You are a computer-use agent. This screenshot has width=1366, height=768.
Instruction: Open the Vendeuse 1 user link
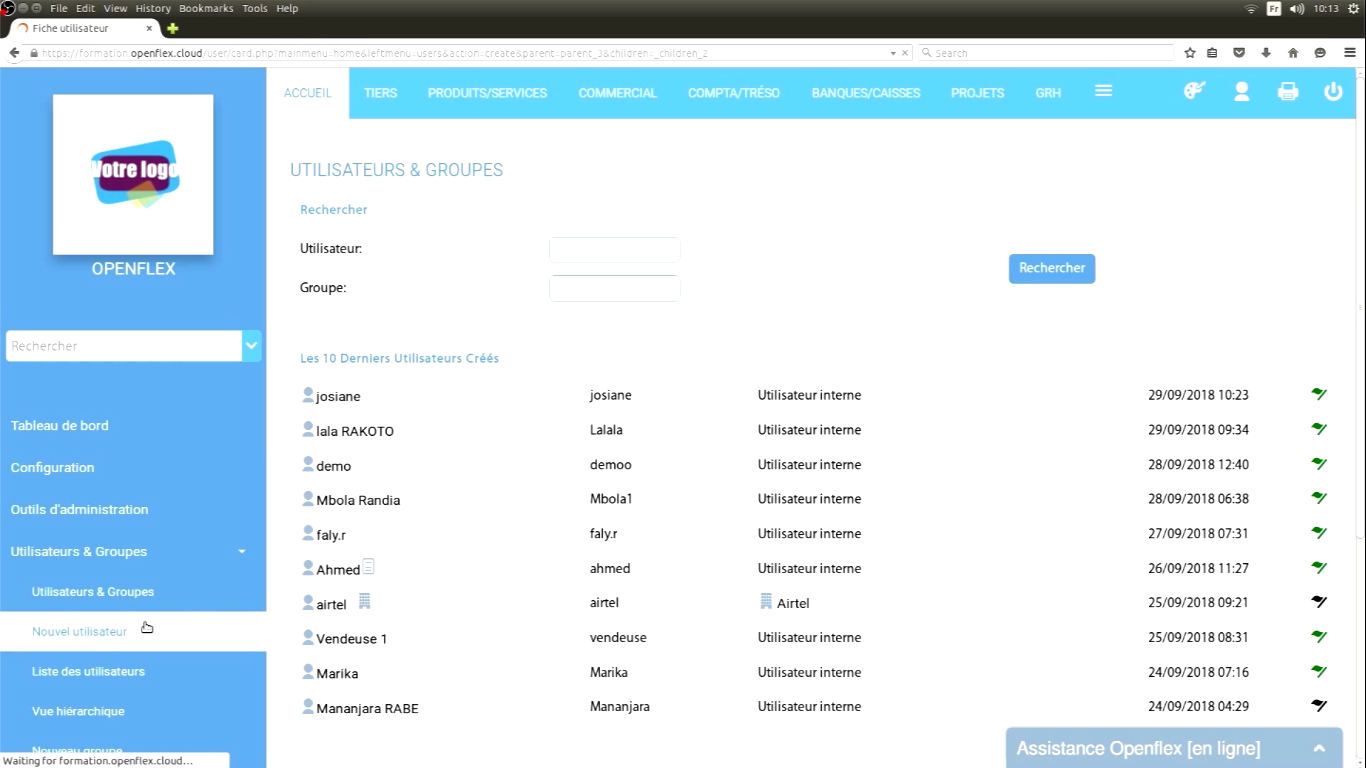352,639
